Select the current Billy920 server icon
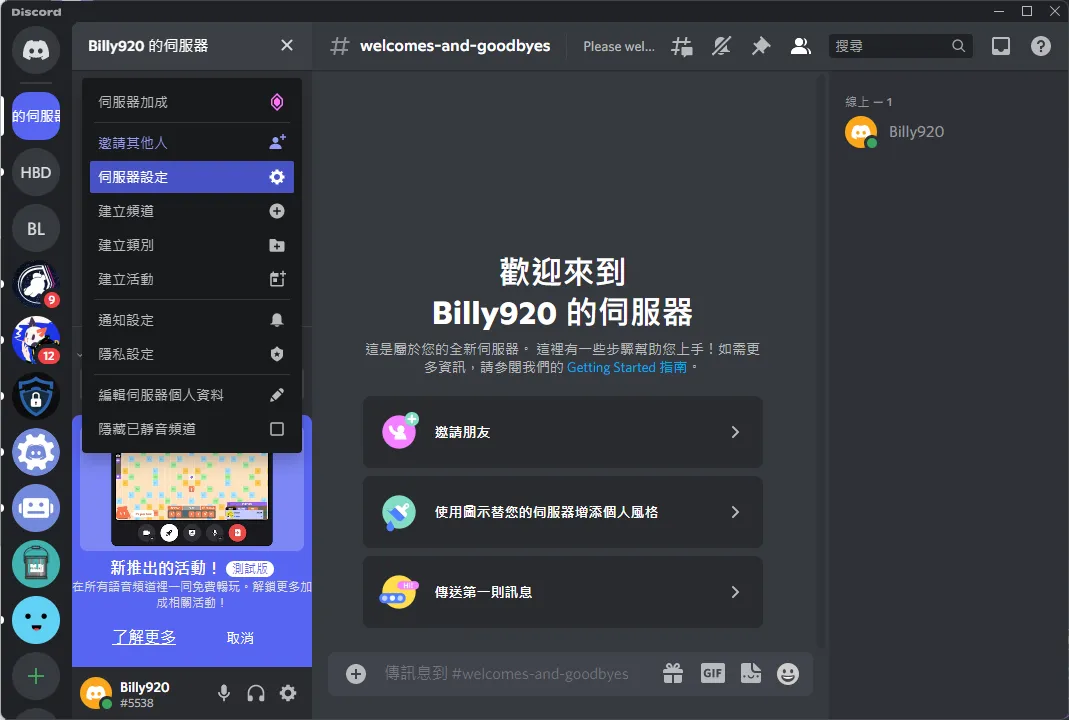The image size is (1069, 720). coord(36,116)
